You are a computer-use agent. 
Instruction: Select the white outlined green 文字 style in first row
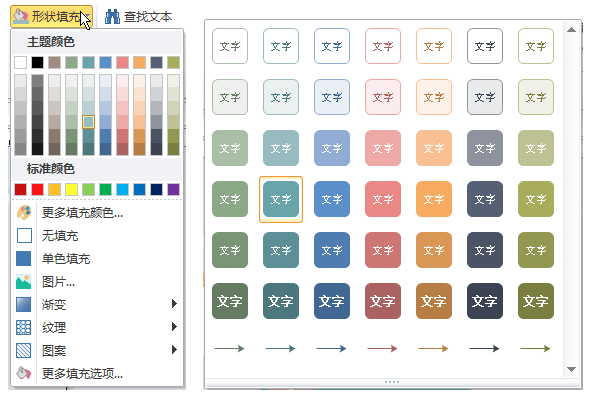[x=230, y=46]
